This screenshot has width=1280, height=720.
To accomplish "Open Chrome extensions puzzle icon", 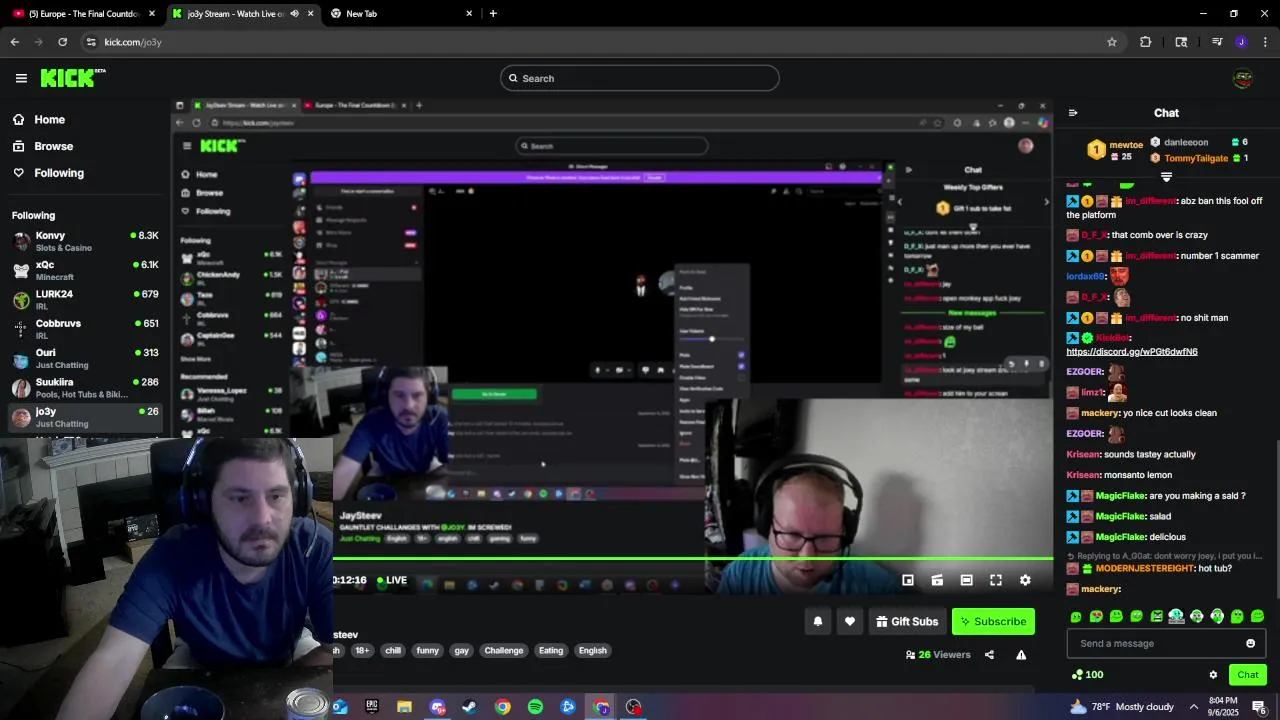I will pos(1146,42).
